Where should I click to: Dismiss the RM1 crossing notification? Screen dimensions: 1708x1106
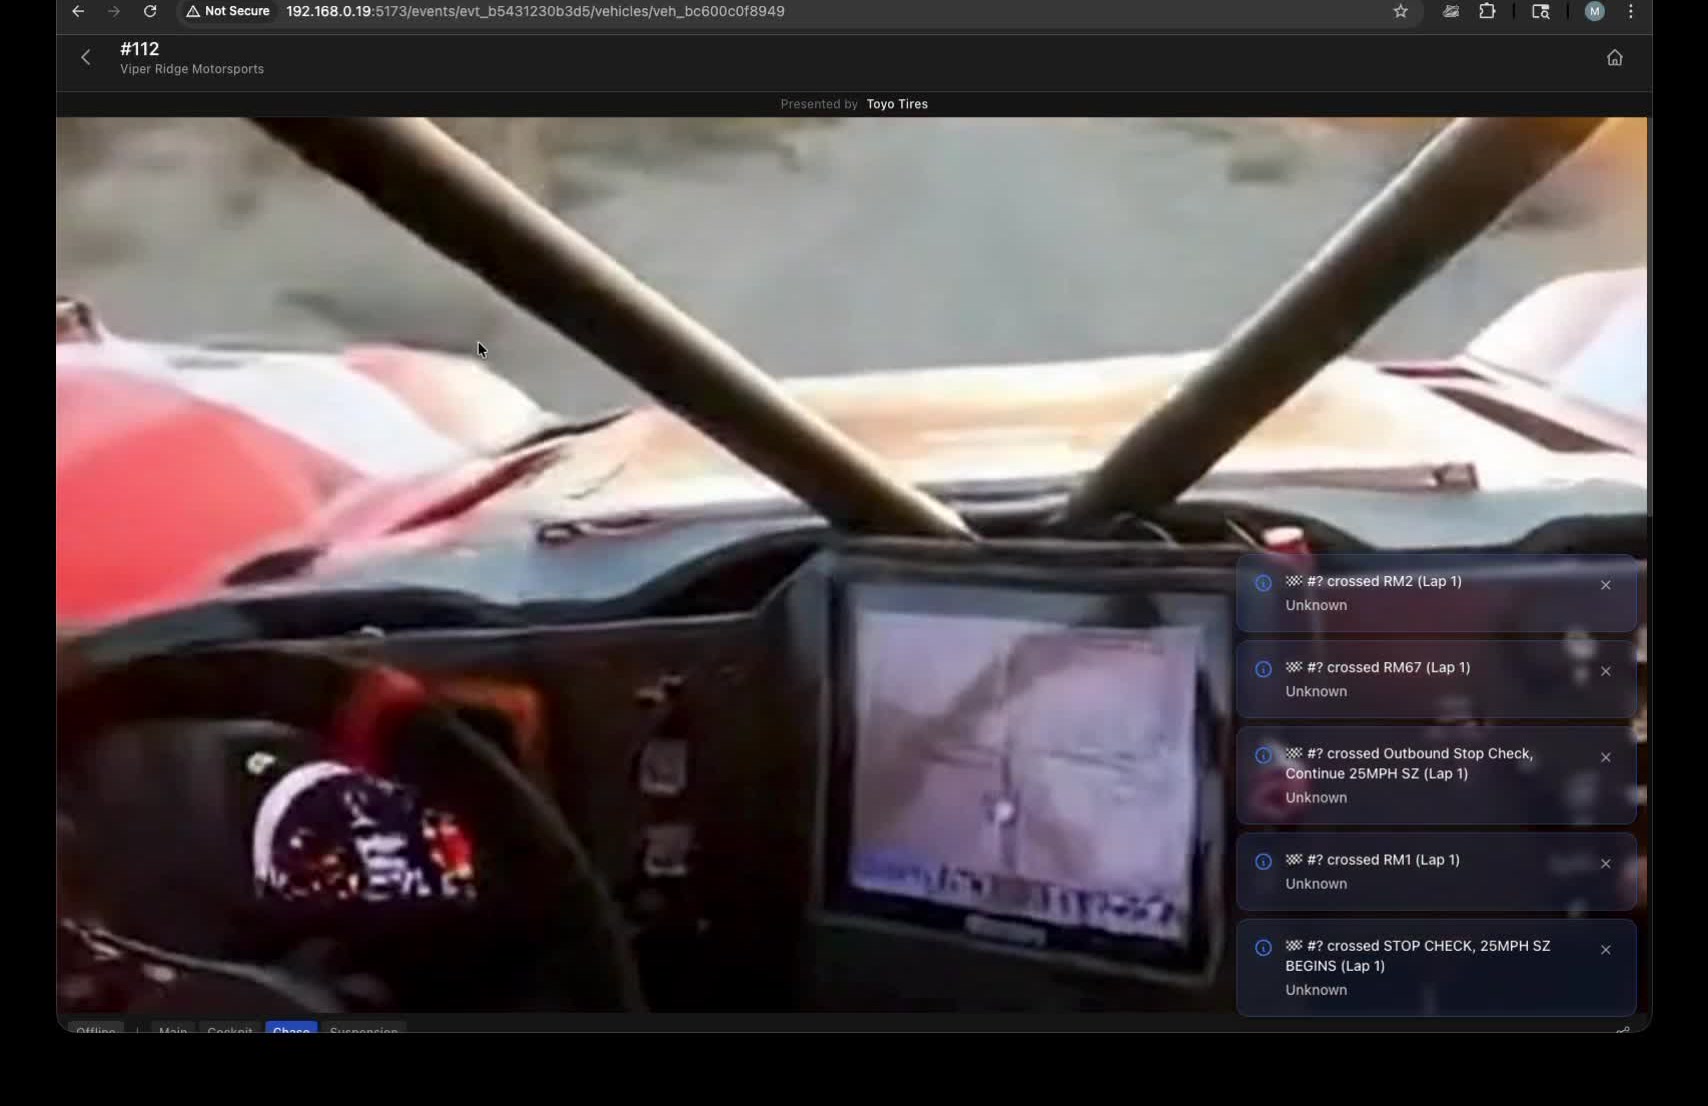click(1606, 863)
